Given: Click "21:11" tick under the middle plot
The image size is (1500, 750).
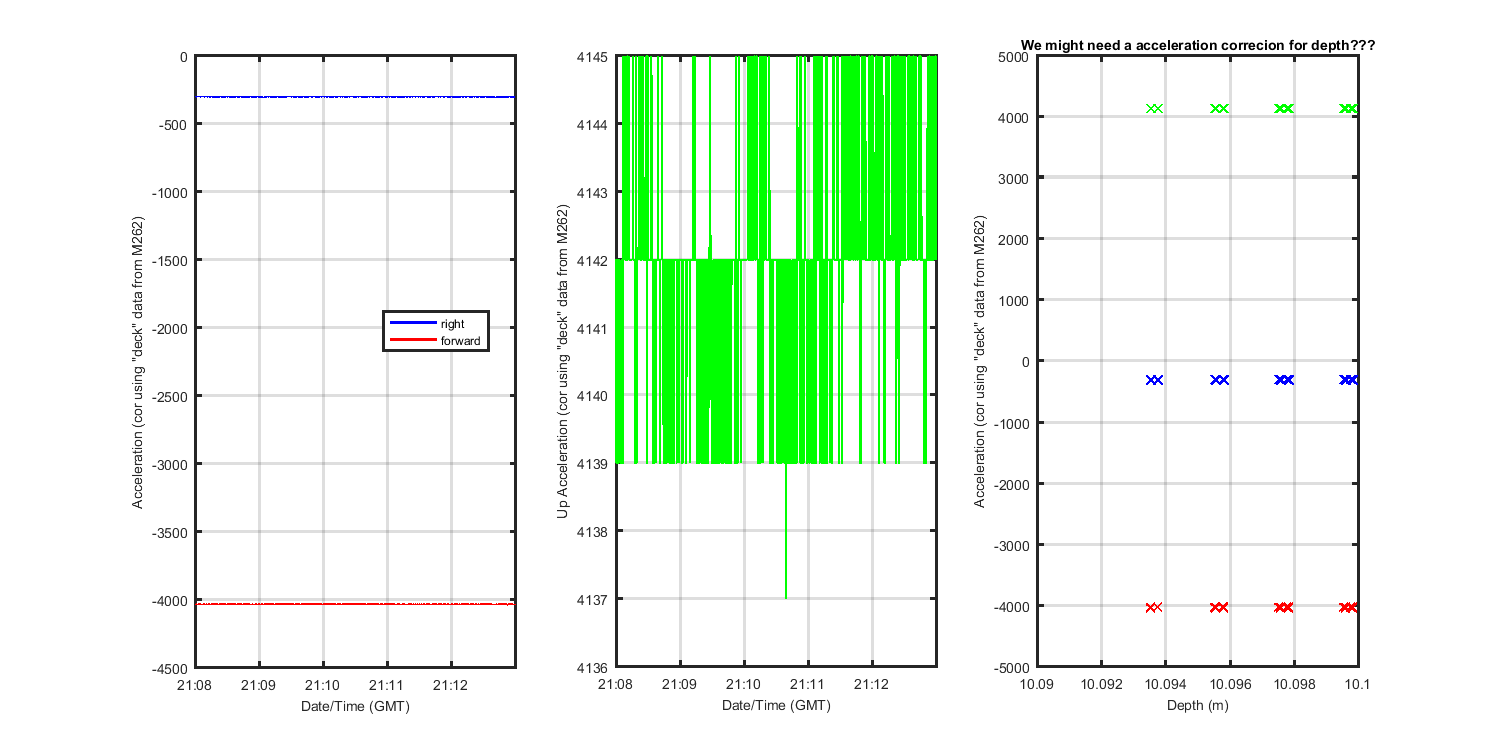Looking at the screenshot, I should [x=808, y=685].
